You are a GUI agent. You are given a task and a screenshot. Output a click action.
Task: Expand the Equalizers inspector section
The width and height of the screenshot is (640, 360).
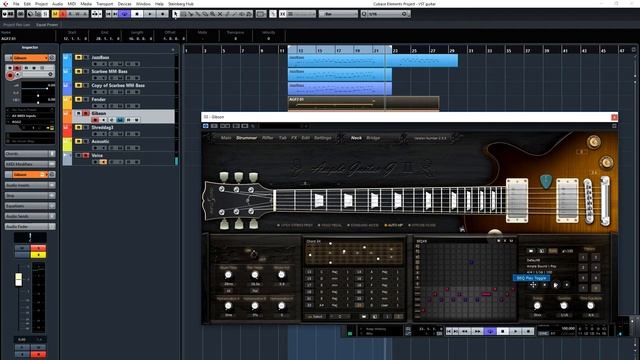point(30,206)
